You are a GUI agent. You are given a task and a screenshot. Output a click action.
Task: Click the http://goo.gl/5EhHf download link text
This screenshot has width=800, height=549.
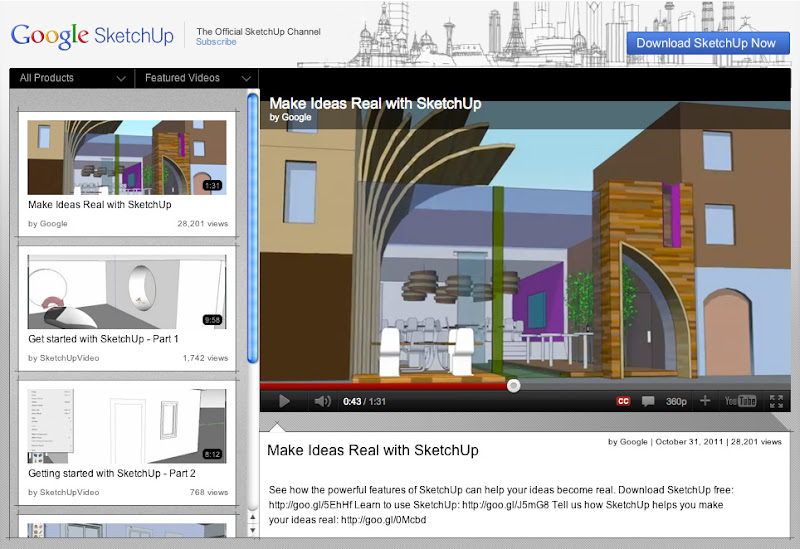click(x=310, y=505)
